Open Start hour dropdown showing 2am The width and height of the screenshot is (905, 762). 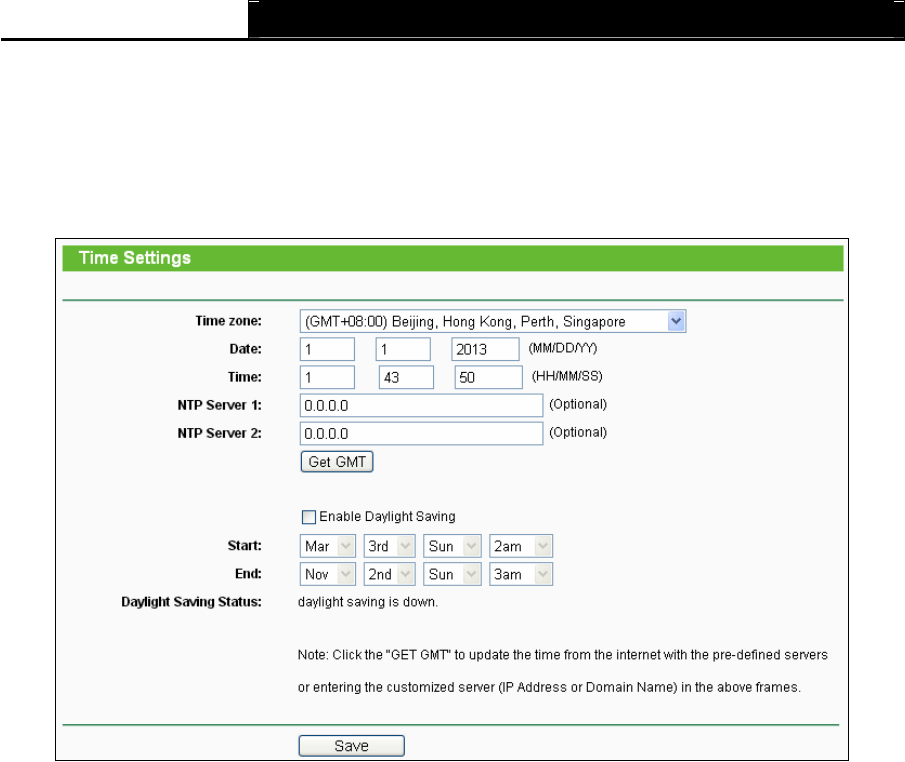[521, 546]
